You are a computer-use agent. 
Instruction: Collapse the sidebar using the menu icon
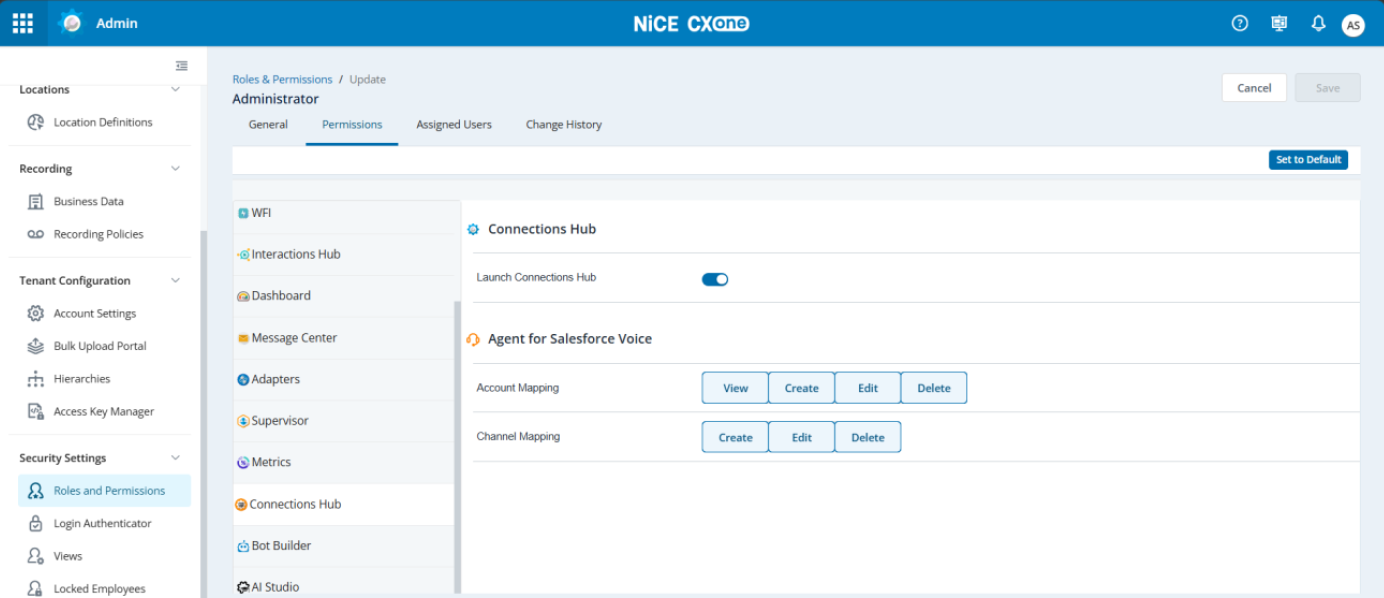(182, 66)
